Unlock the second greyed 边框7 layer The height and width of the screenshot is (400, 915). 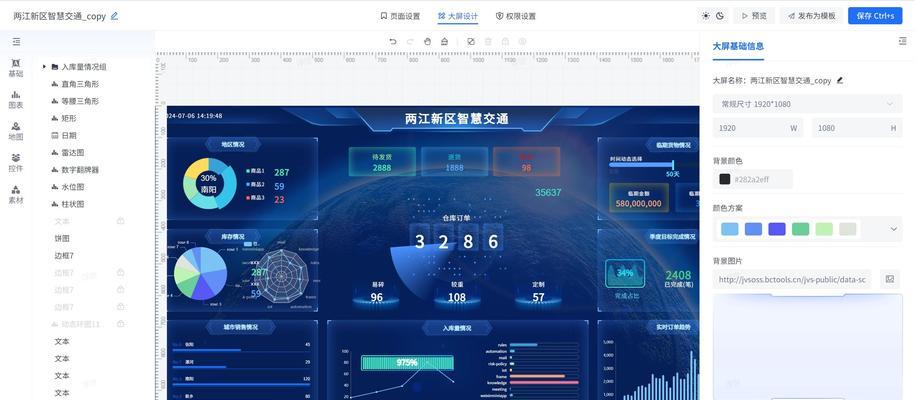click(x=120, y=290)
